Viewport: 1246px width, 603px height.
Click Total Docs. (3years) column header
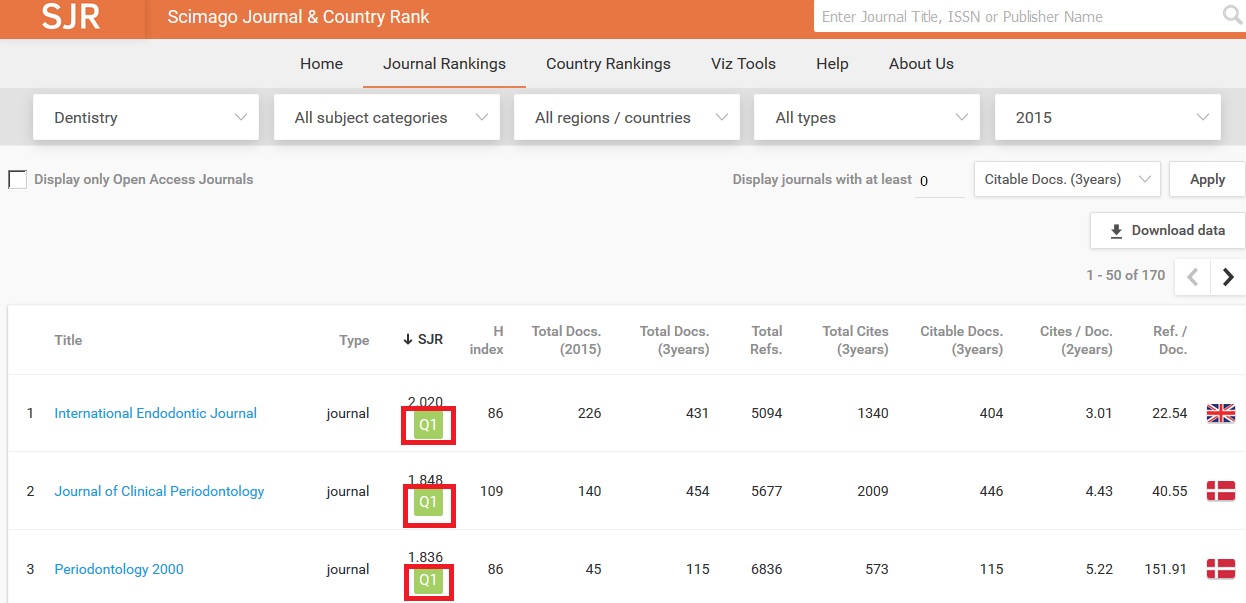674,340
